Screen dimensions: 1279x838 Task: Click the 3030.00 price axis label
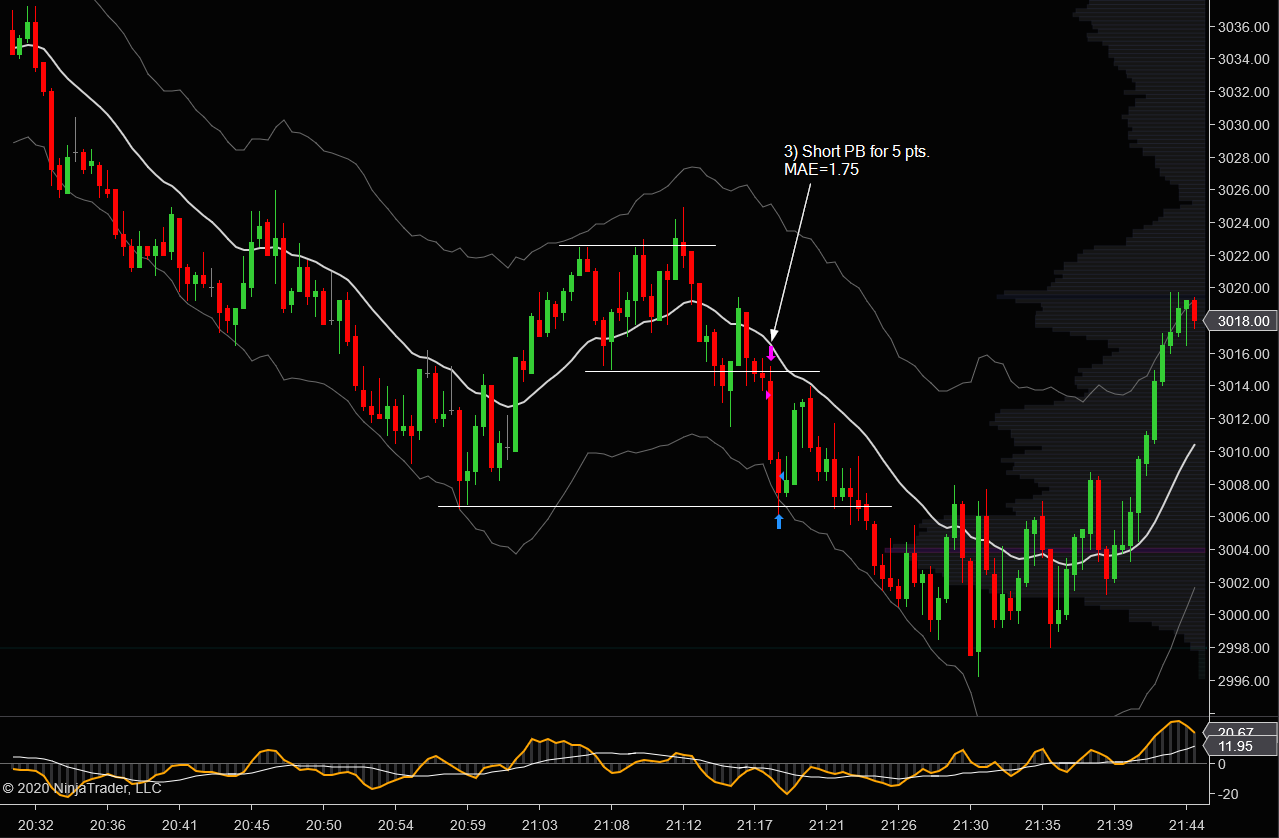pos(1244,125)
